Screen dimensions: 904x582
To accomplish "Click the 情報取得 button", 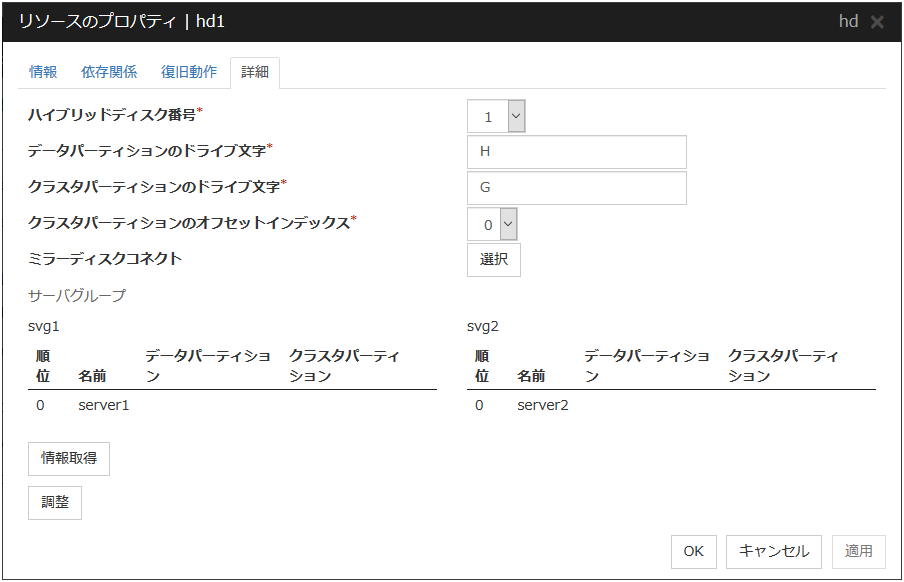I will [69, 458].
